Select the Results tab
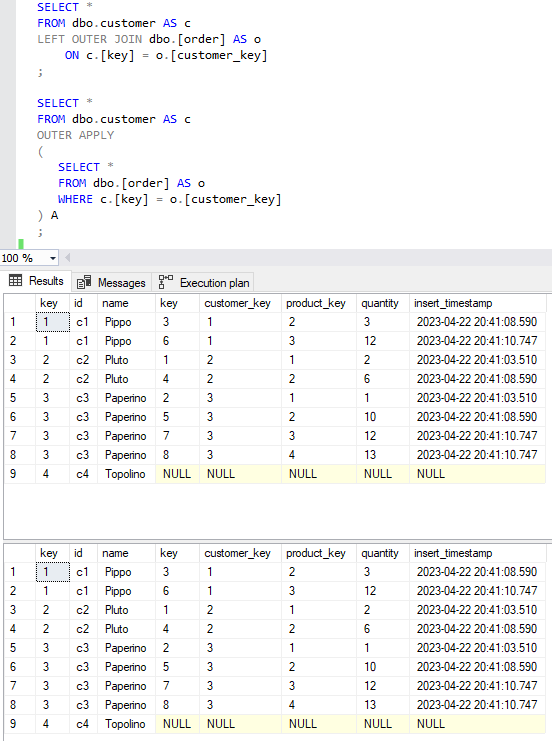552x741 pixels. coord(36,281)
